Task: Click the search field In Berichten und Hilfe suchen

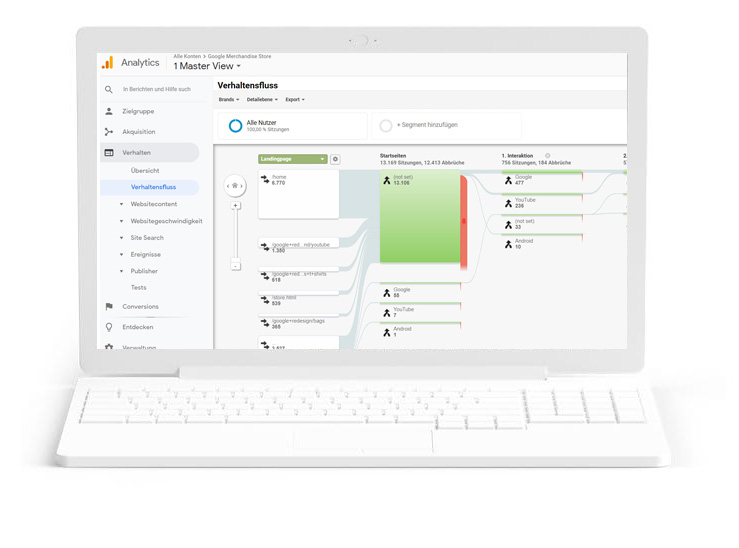Action: click(x=157, y=89)
